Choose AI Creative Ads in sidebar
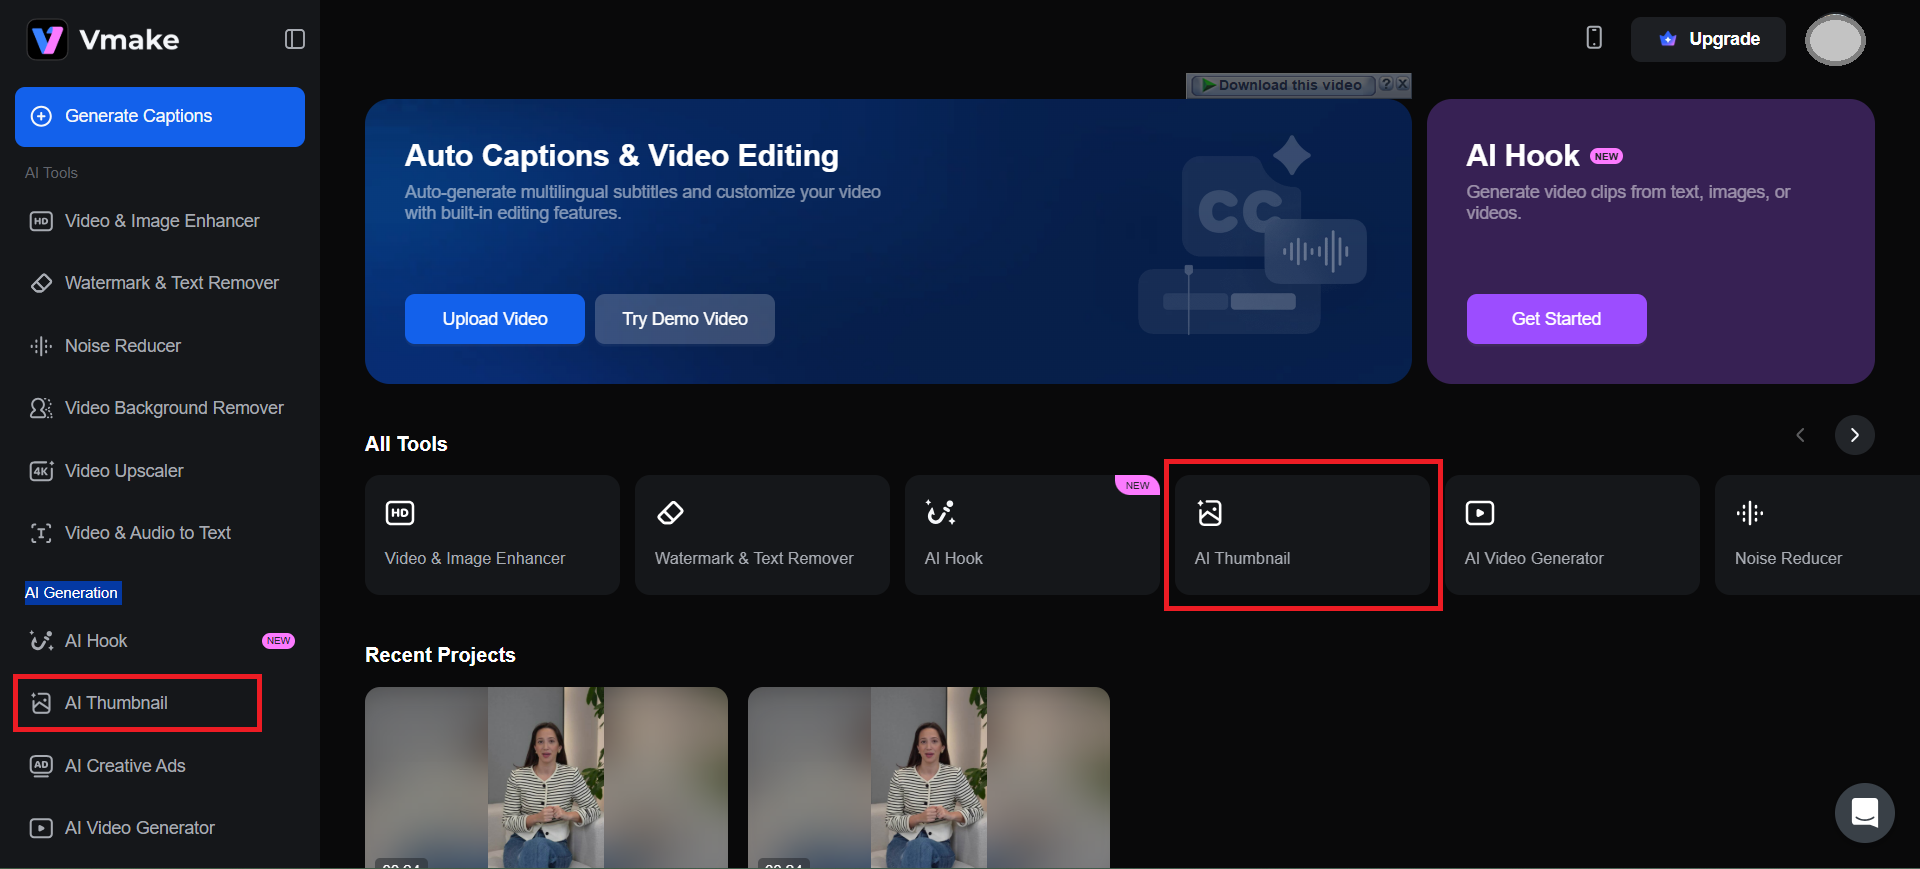This screenshot has width=1920, height=869. 125,766
